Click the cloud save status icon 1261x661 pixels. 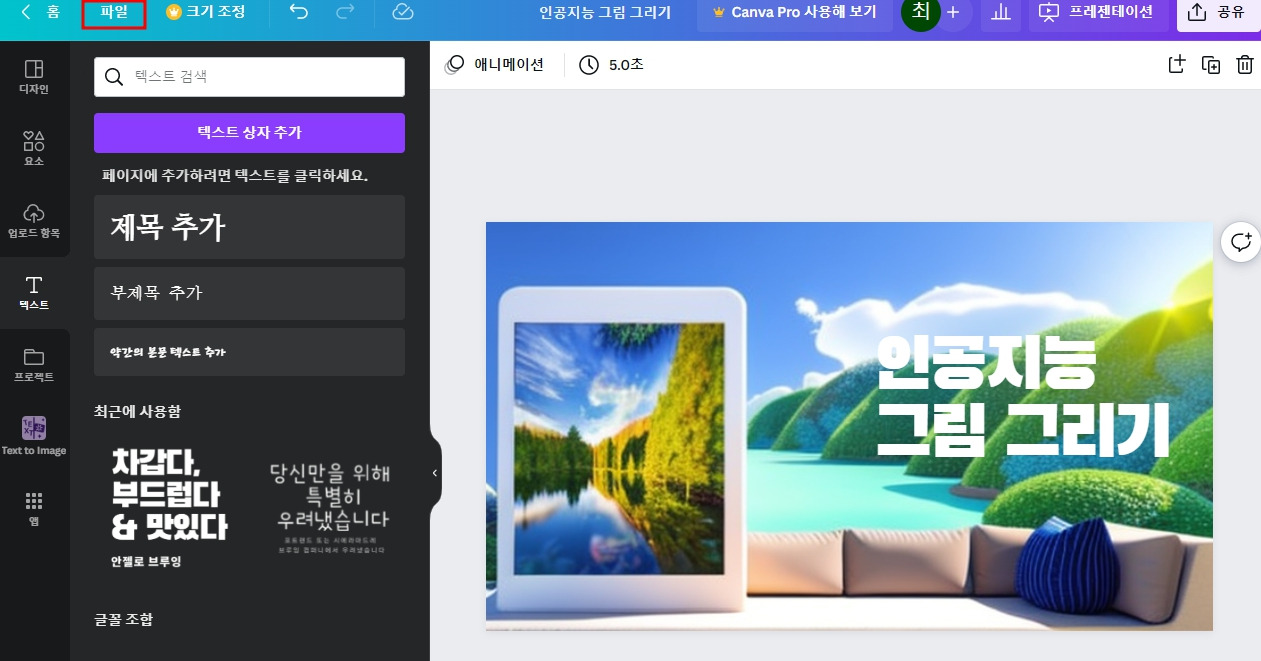[402, 12]
